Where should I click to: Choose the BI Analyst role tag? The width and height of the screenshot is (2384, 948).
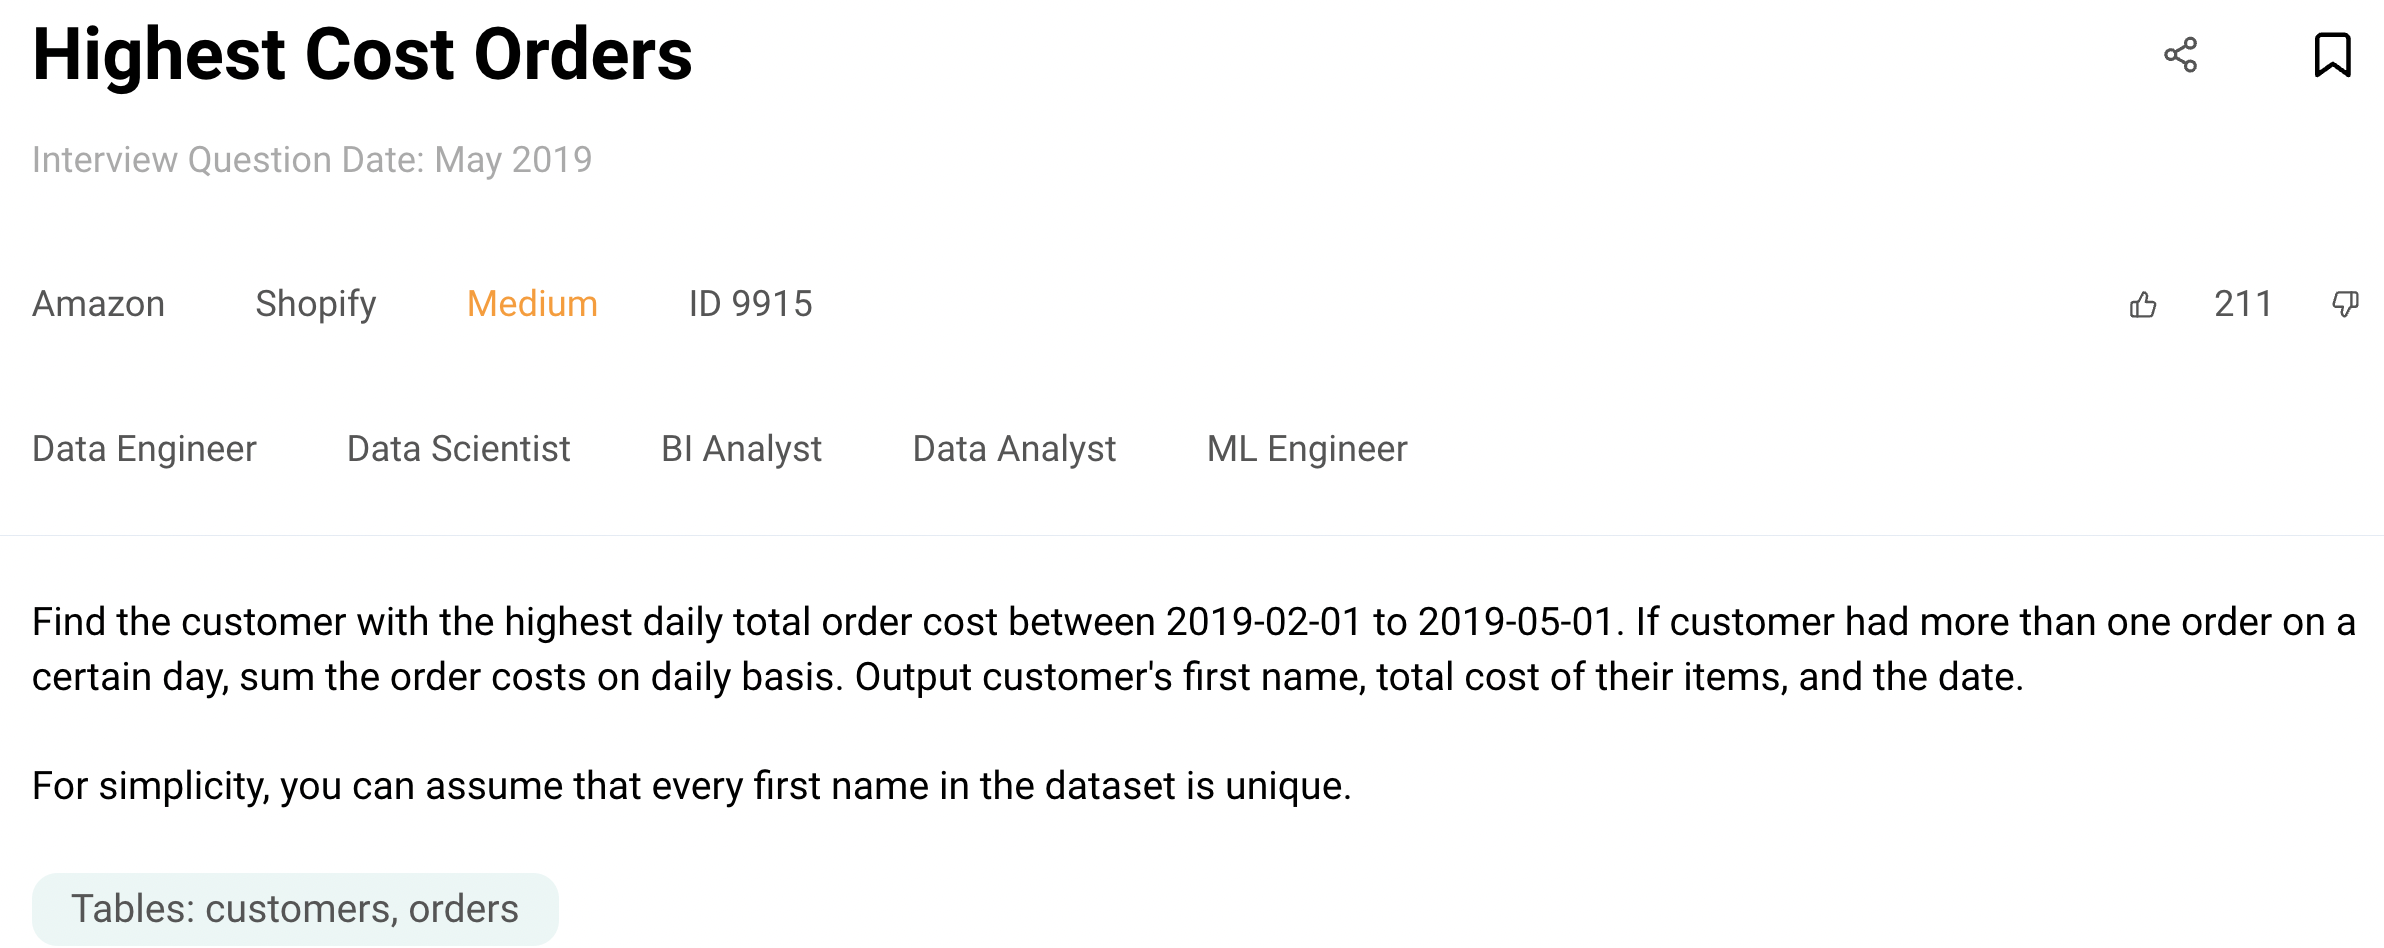(x=741, y=449)
